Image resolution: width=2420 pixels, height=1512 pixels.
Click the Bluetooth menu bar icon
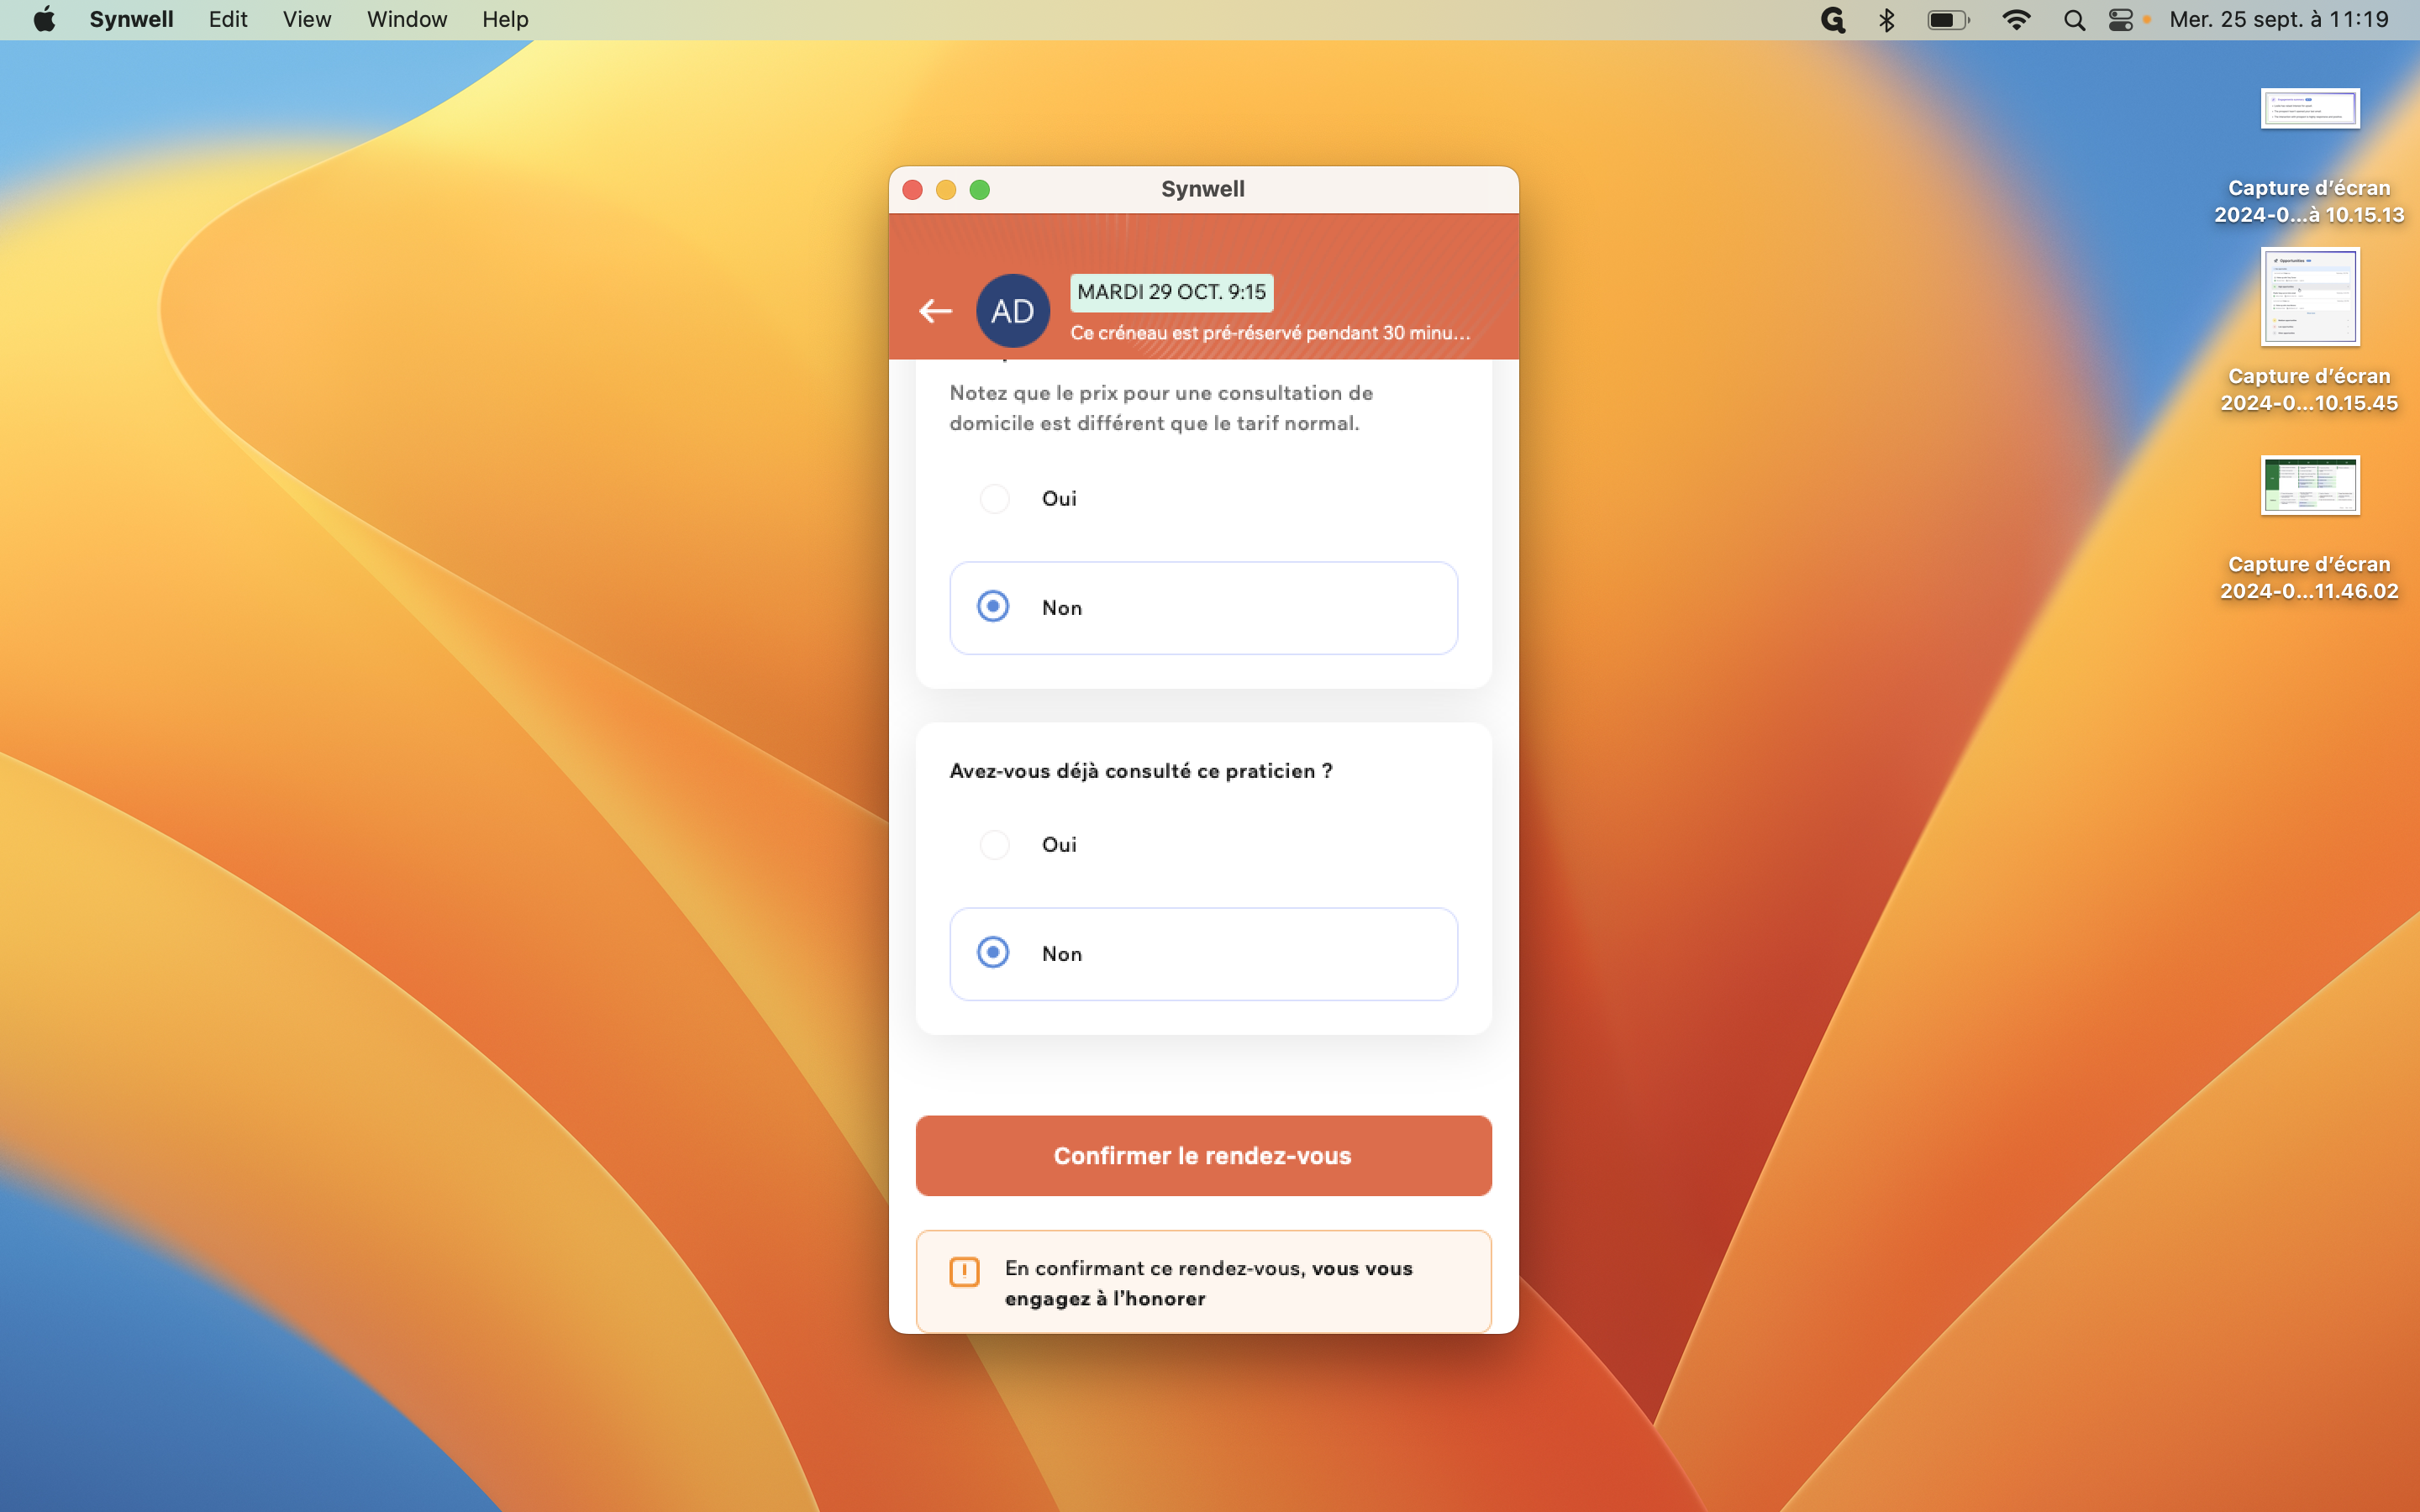click(1886, 20)
